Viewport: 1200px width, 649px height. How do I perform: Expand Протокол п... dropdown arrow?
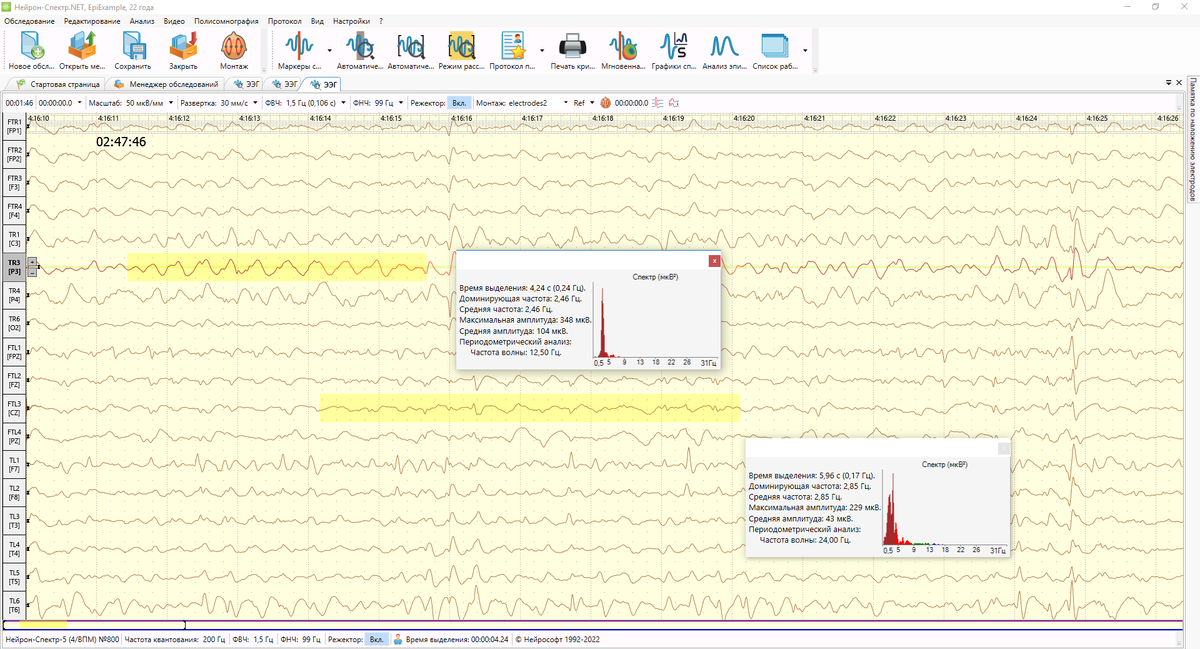(x=543, y=50)
